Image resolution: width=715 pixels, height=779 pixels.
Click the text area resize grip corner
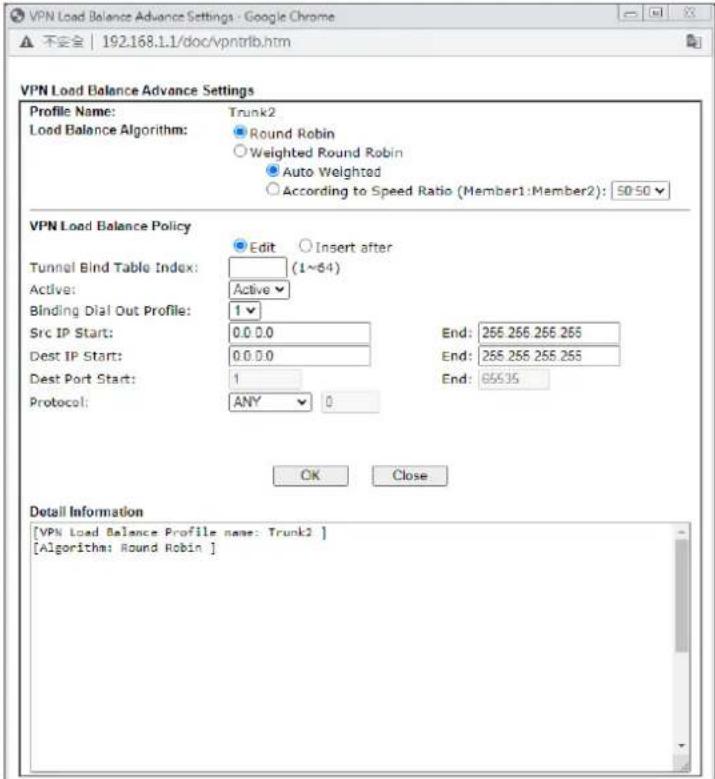tap(684, 765)
